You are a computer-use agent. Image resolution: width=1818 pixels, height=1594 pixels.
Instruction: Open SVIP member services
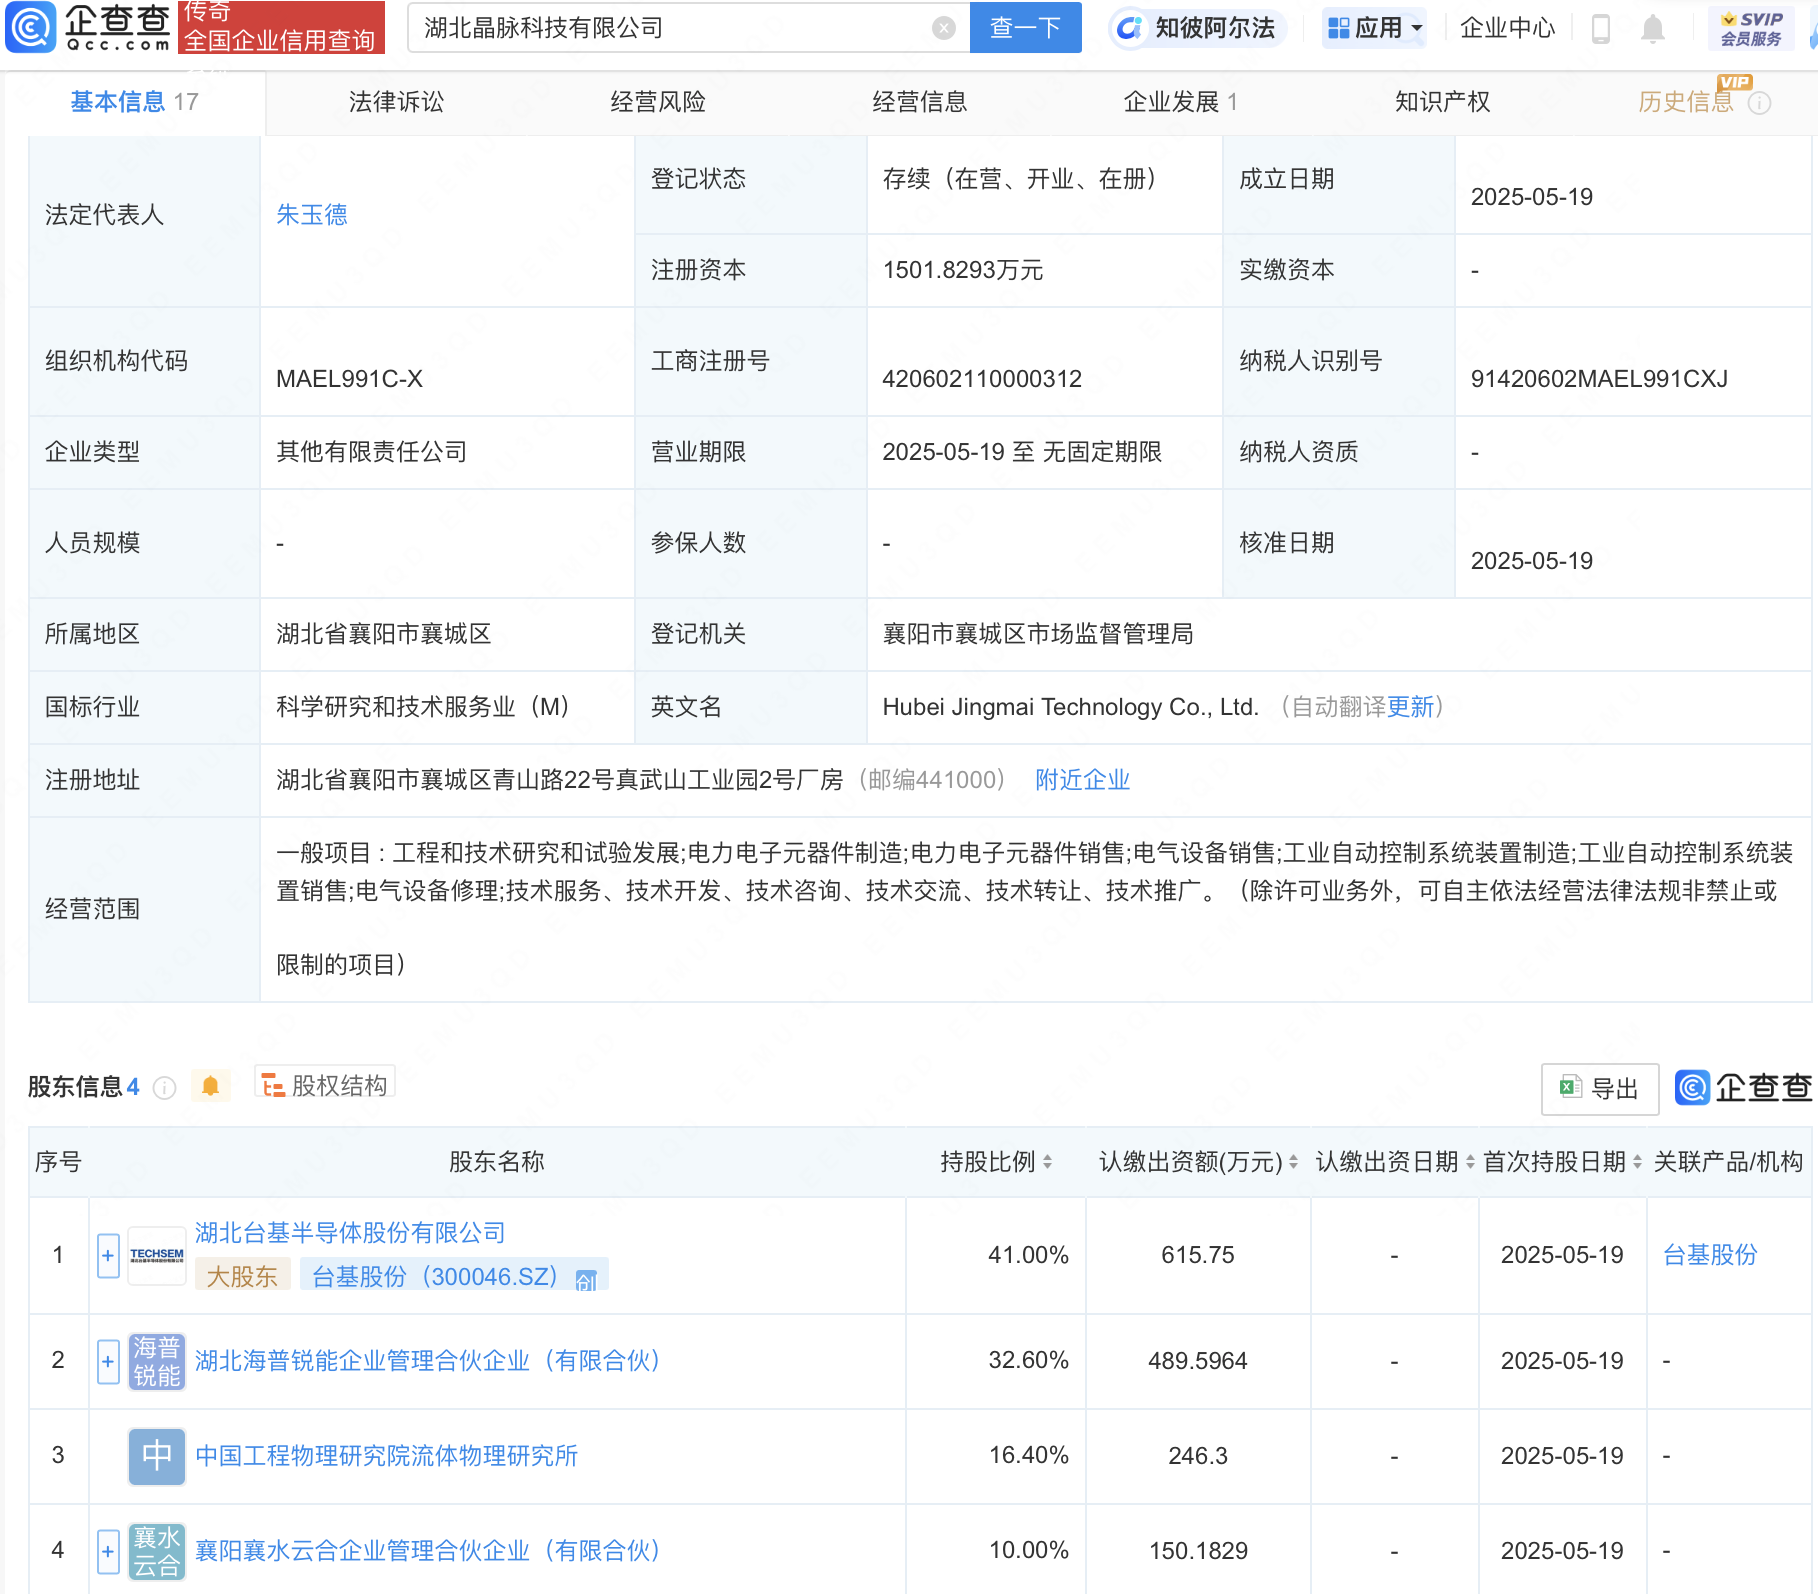point(1750,29)
